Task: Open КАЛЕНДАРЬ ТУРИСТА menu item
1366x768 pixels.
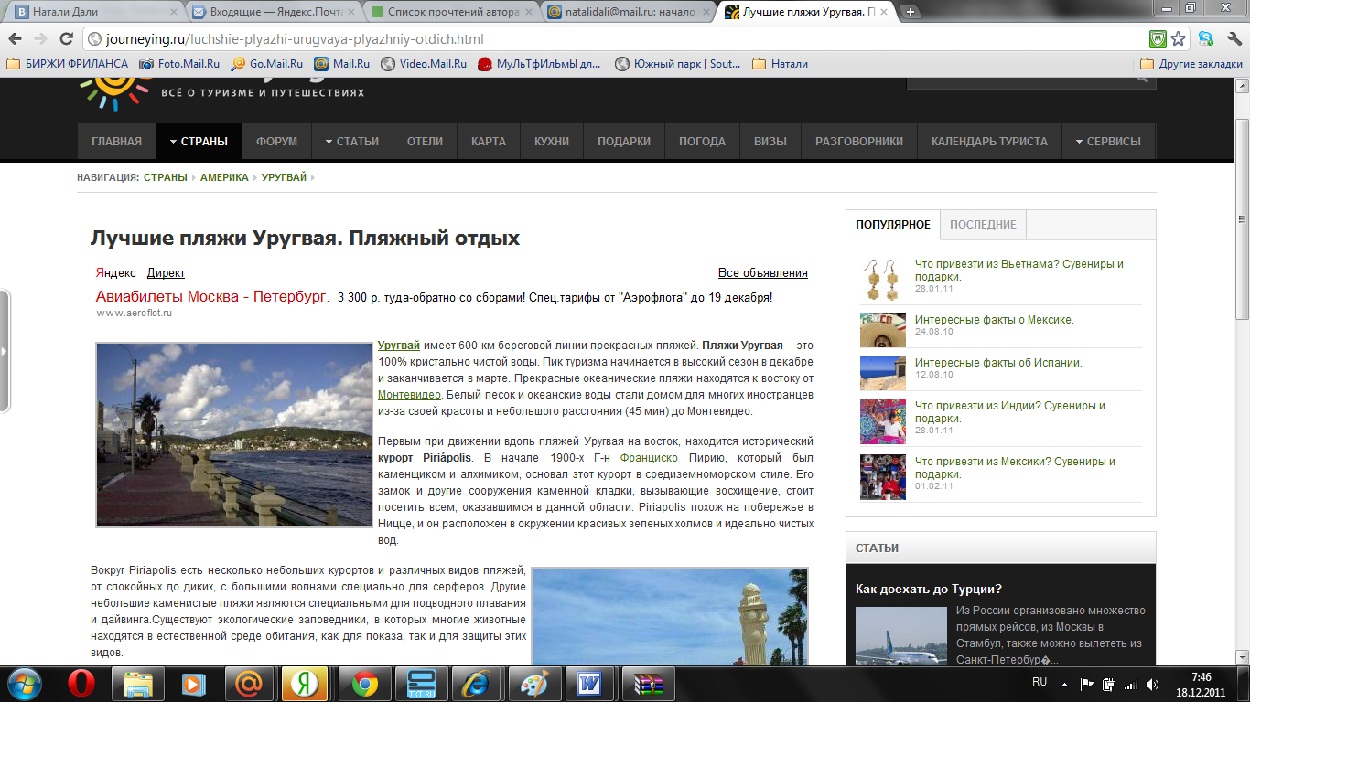Action: pyautogui.click(x=989, y=141)
